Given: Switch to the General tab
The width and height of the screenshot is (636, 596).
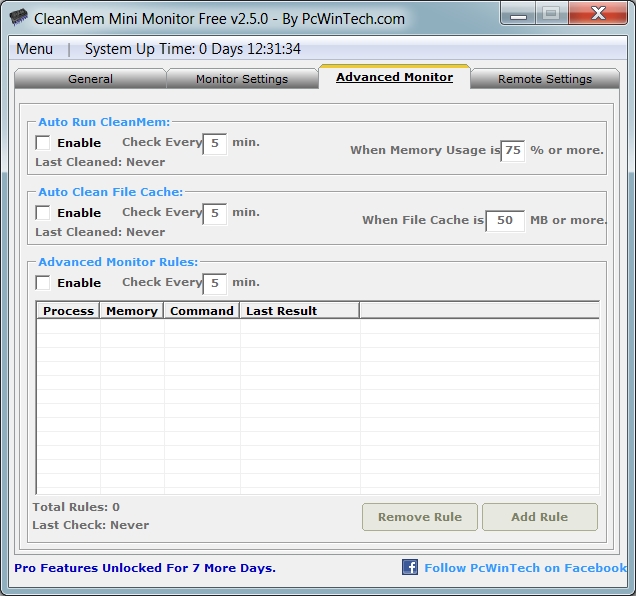Looking at the screenshot, I should 90,79.
